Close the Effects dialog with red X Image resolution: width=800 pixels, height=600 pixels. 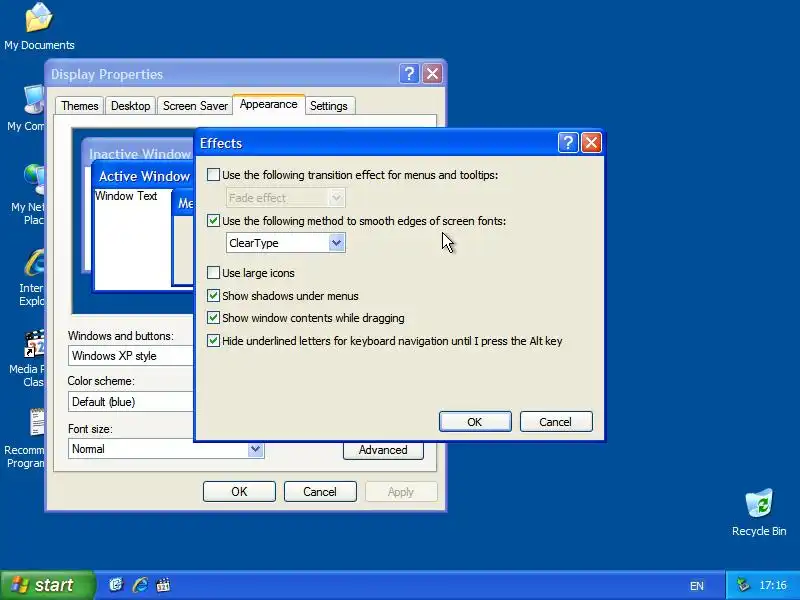591,142
